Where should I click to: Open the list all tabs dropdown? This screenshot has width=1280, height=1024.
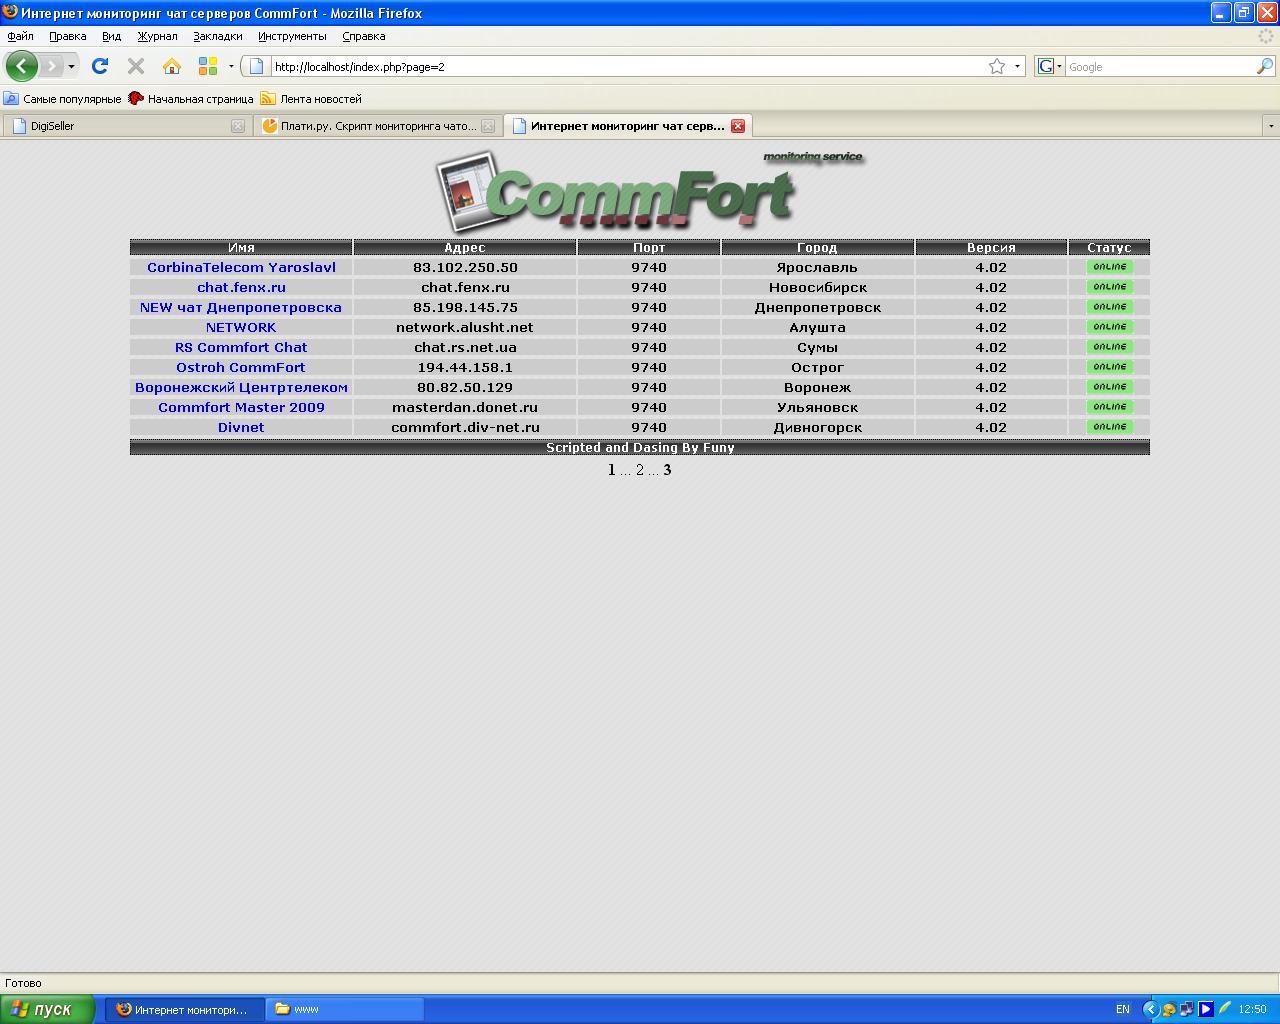click(x=1271, y=126)
